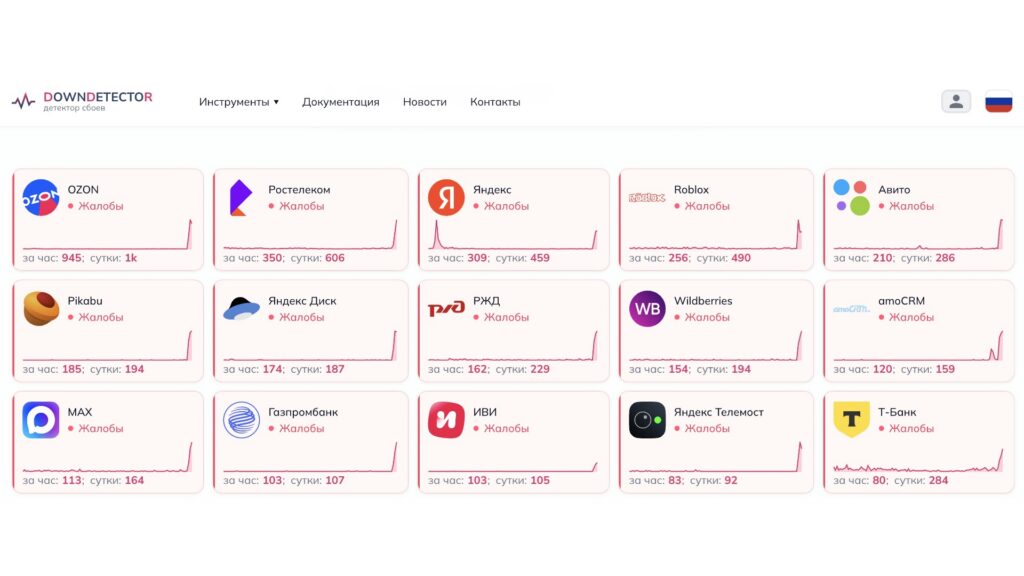Open the Контакты menu item
The image size is (1024, 576).
pyautogui.click(x=495, y=102)
